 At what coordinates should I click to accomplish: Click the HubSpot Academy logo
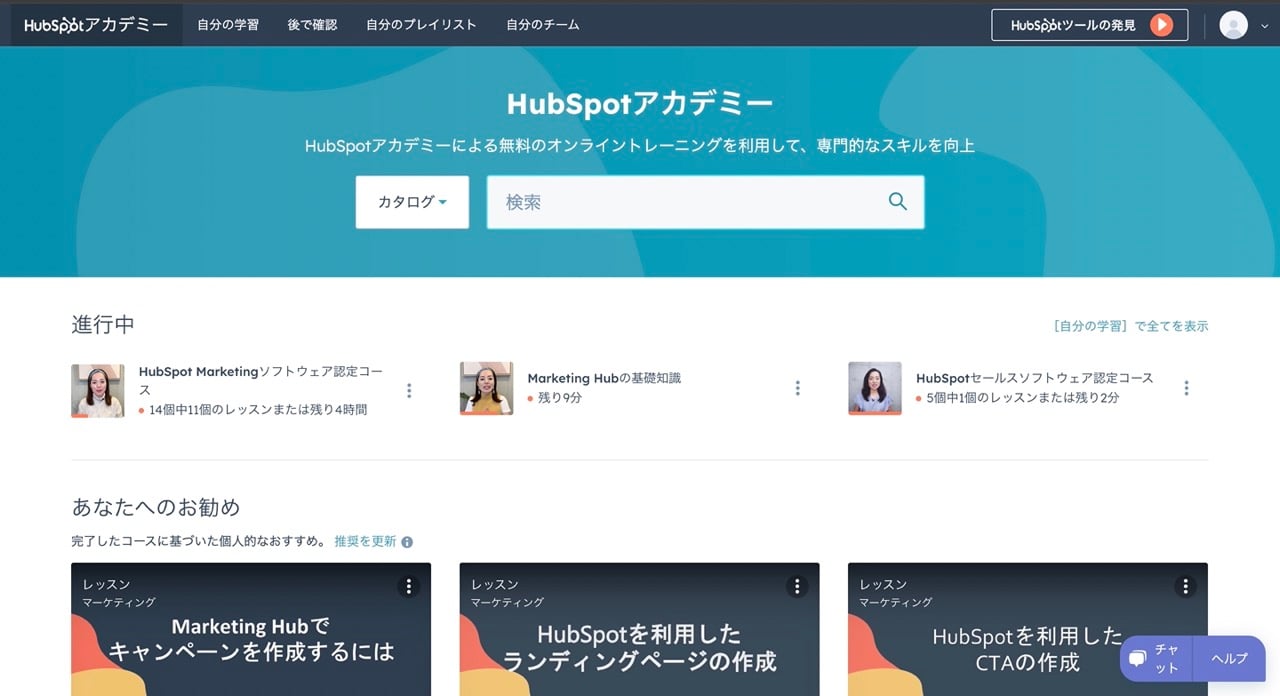(x=96, y=25)
